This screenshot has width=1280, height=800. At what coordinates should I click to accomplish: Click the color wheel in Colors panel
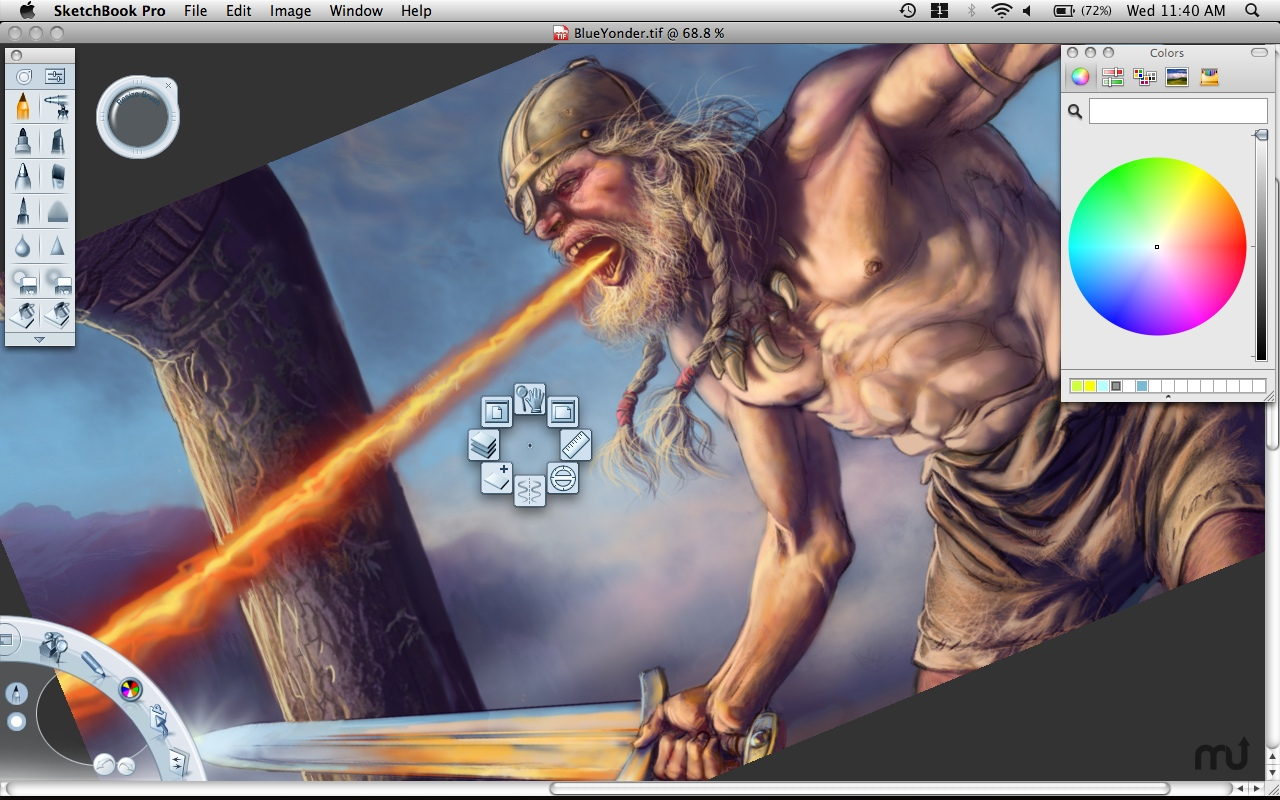[x=1157, y=246]
